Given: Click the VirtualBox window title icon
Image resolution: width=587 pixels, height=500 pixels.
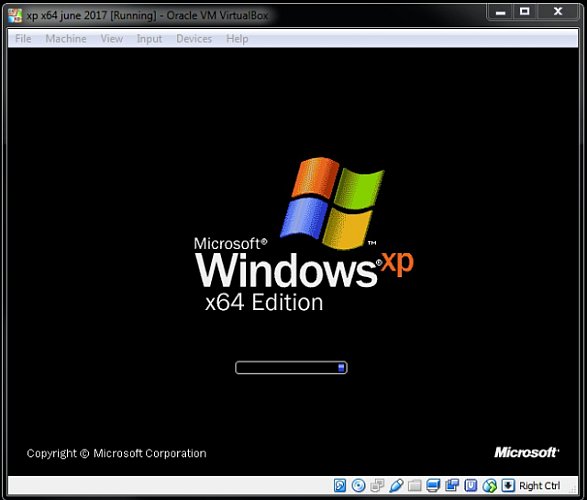Looking at the screenshot, I should pos(15,15).
